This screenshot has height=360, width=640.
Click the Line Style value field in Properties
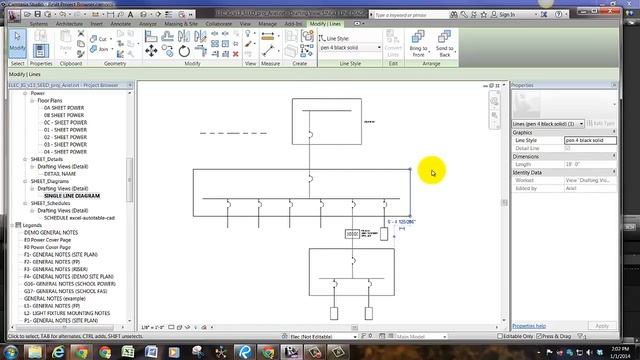pos(590,140)
